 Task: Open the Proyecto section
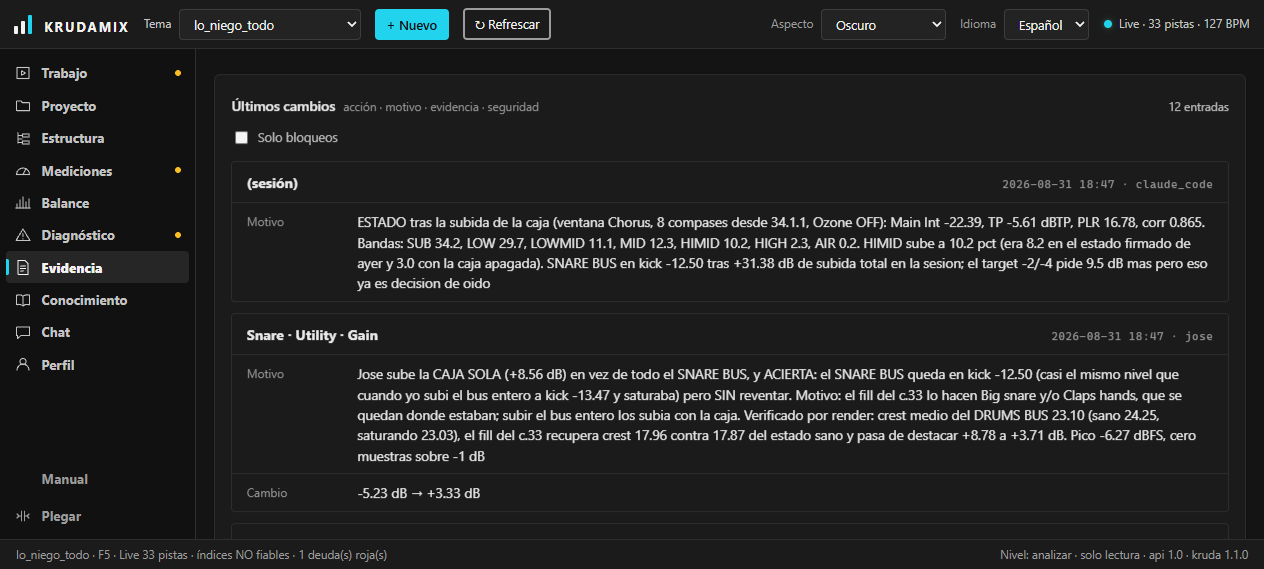pyautogui.click(x=98, y=106)
